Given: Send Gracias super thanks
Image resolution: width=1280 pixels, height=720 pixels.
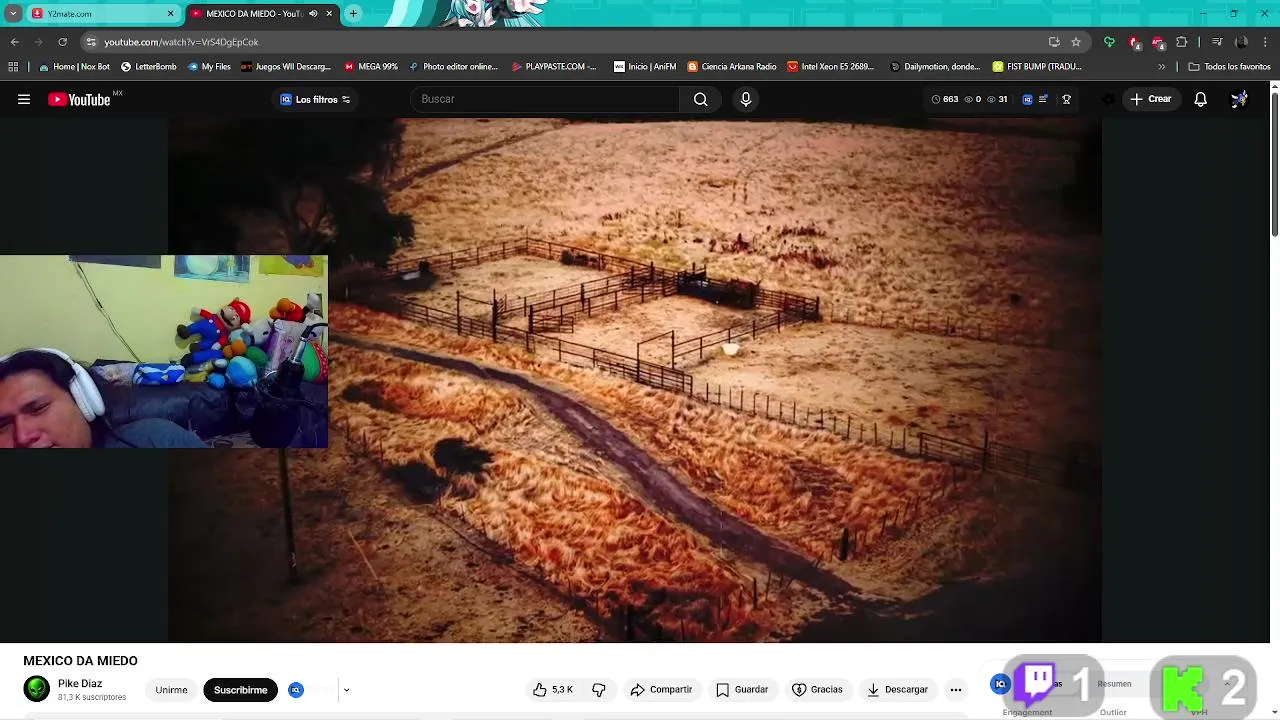Looking at the screenshot, I should coord(817,690).
